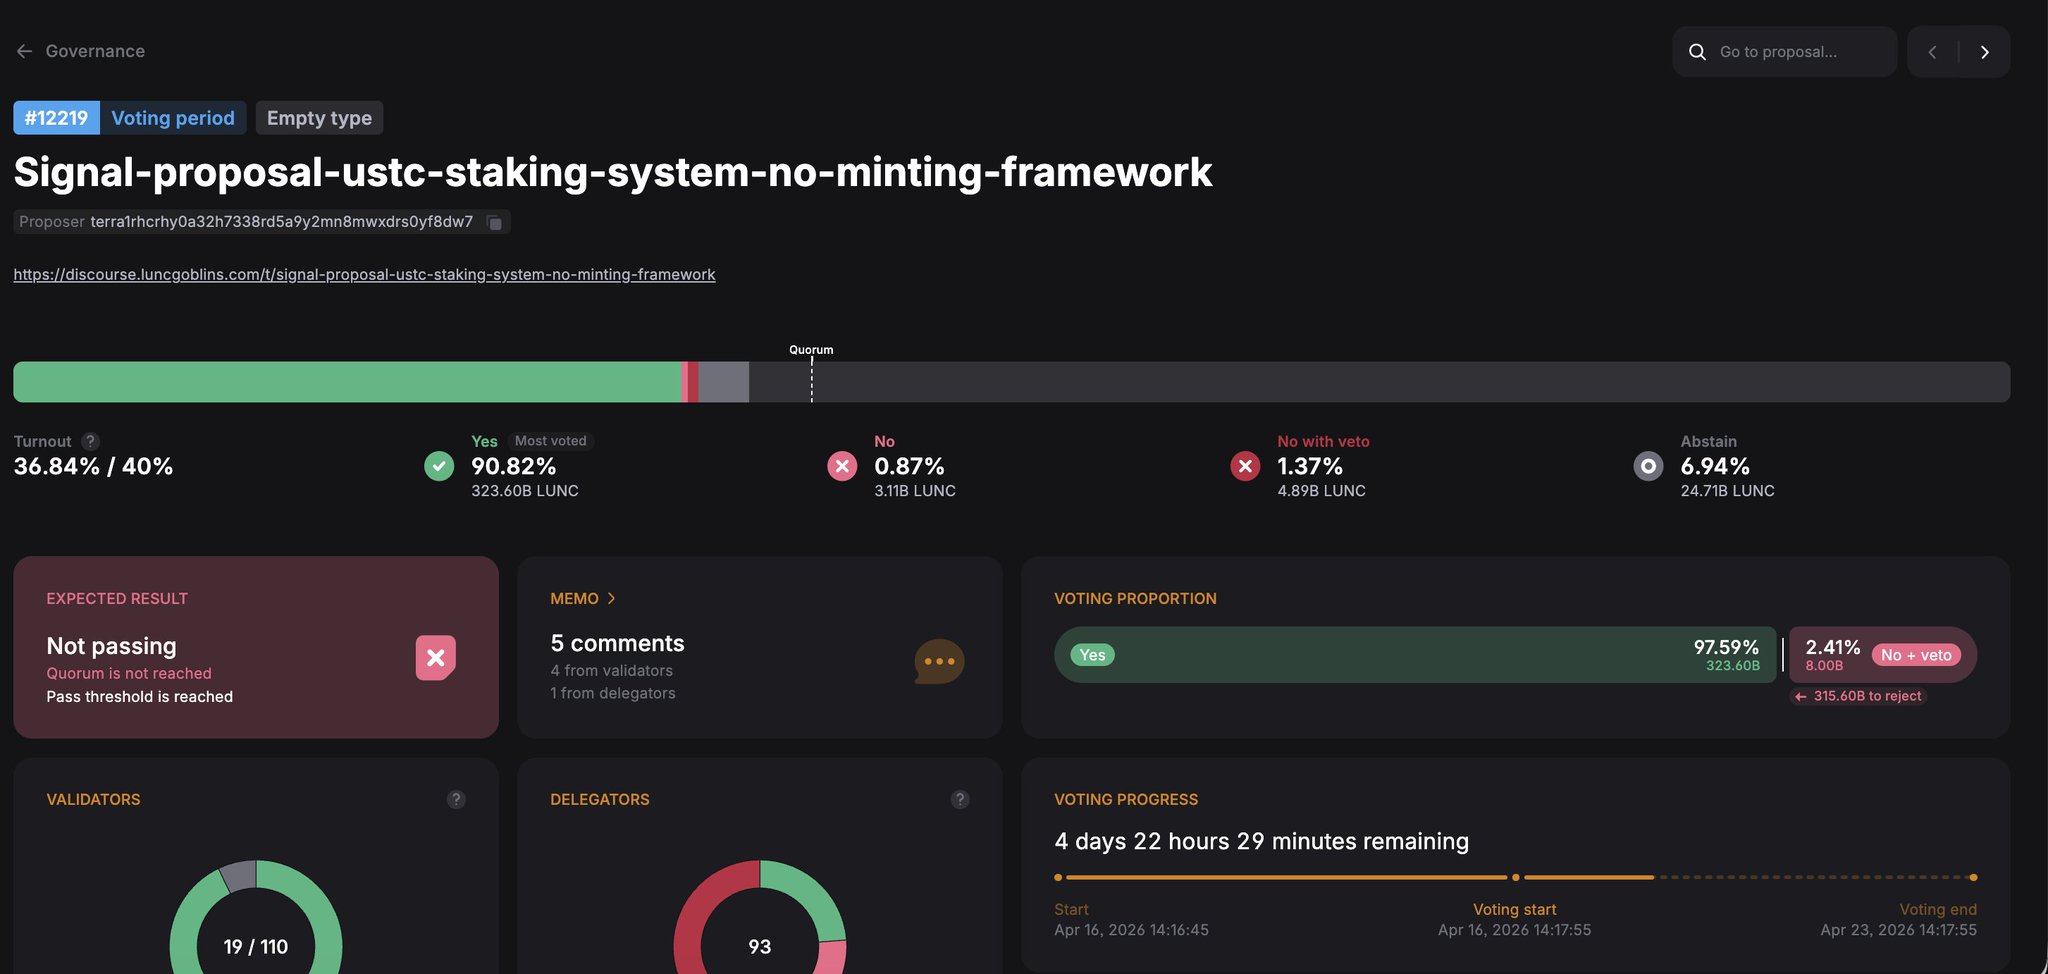
Task: Expand the Memo section
Action: tap(583, 598)
